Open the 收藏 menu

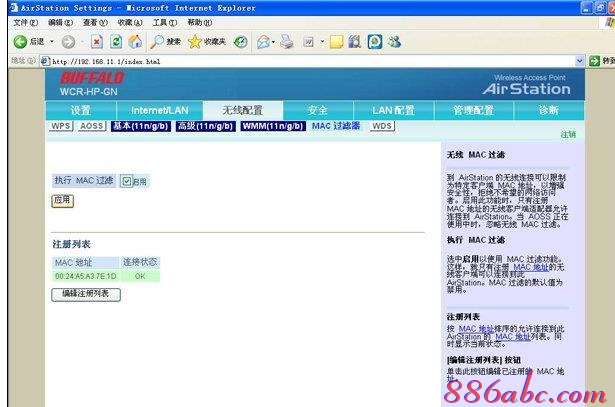coord(130,23)
